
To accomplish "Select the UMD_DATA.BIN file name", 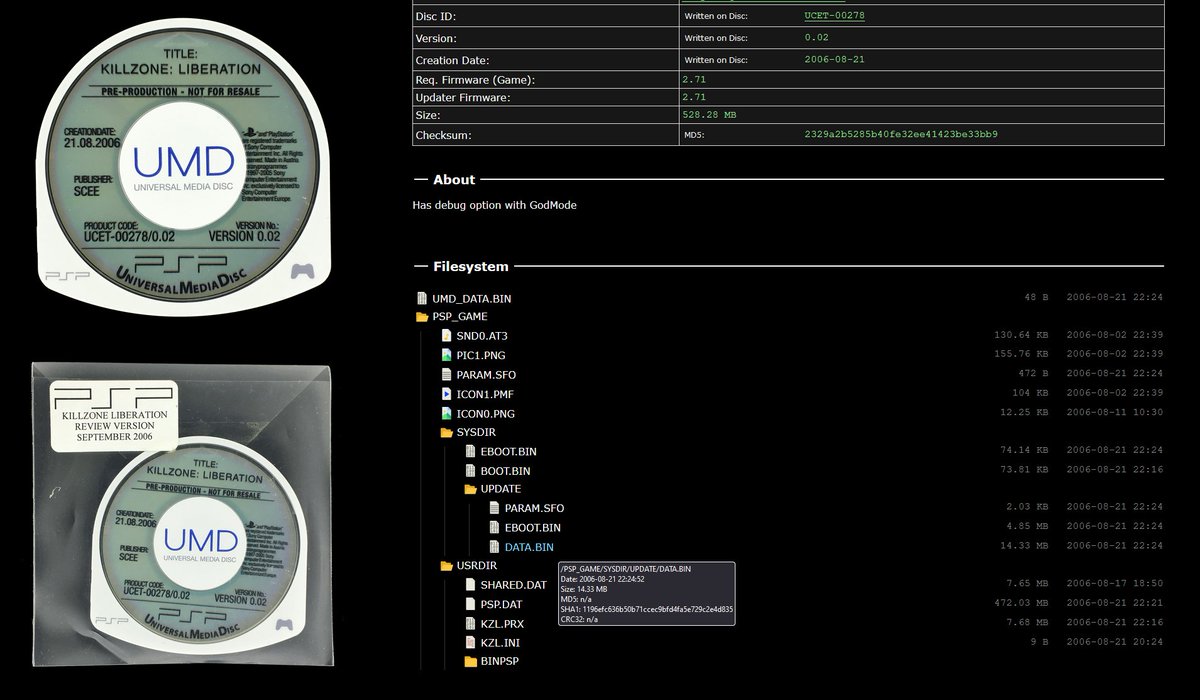I will pyautogui.click(x=472, y=299).
